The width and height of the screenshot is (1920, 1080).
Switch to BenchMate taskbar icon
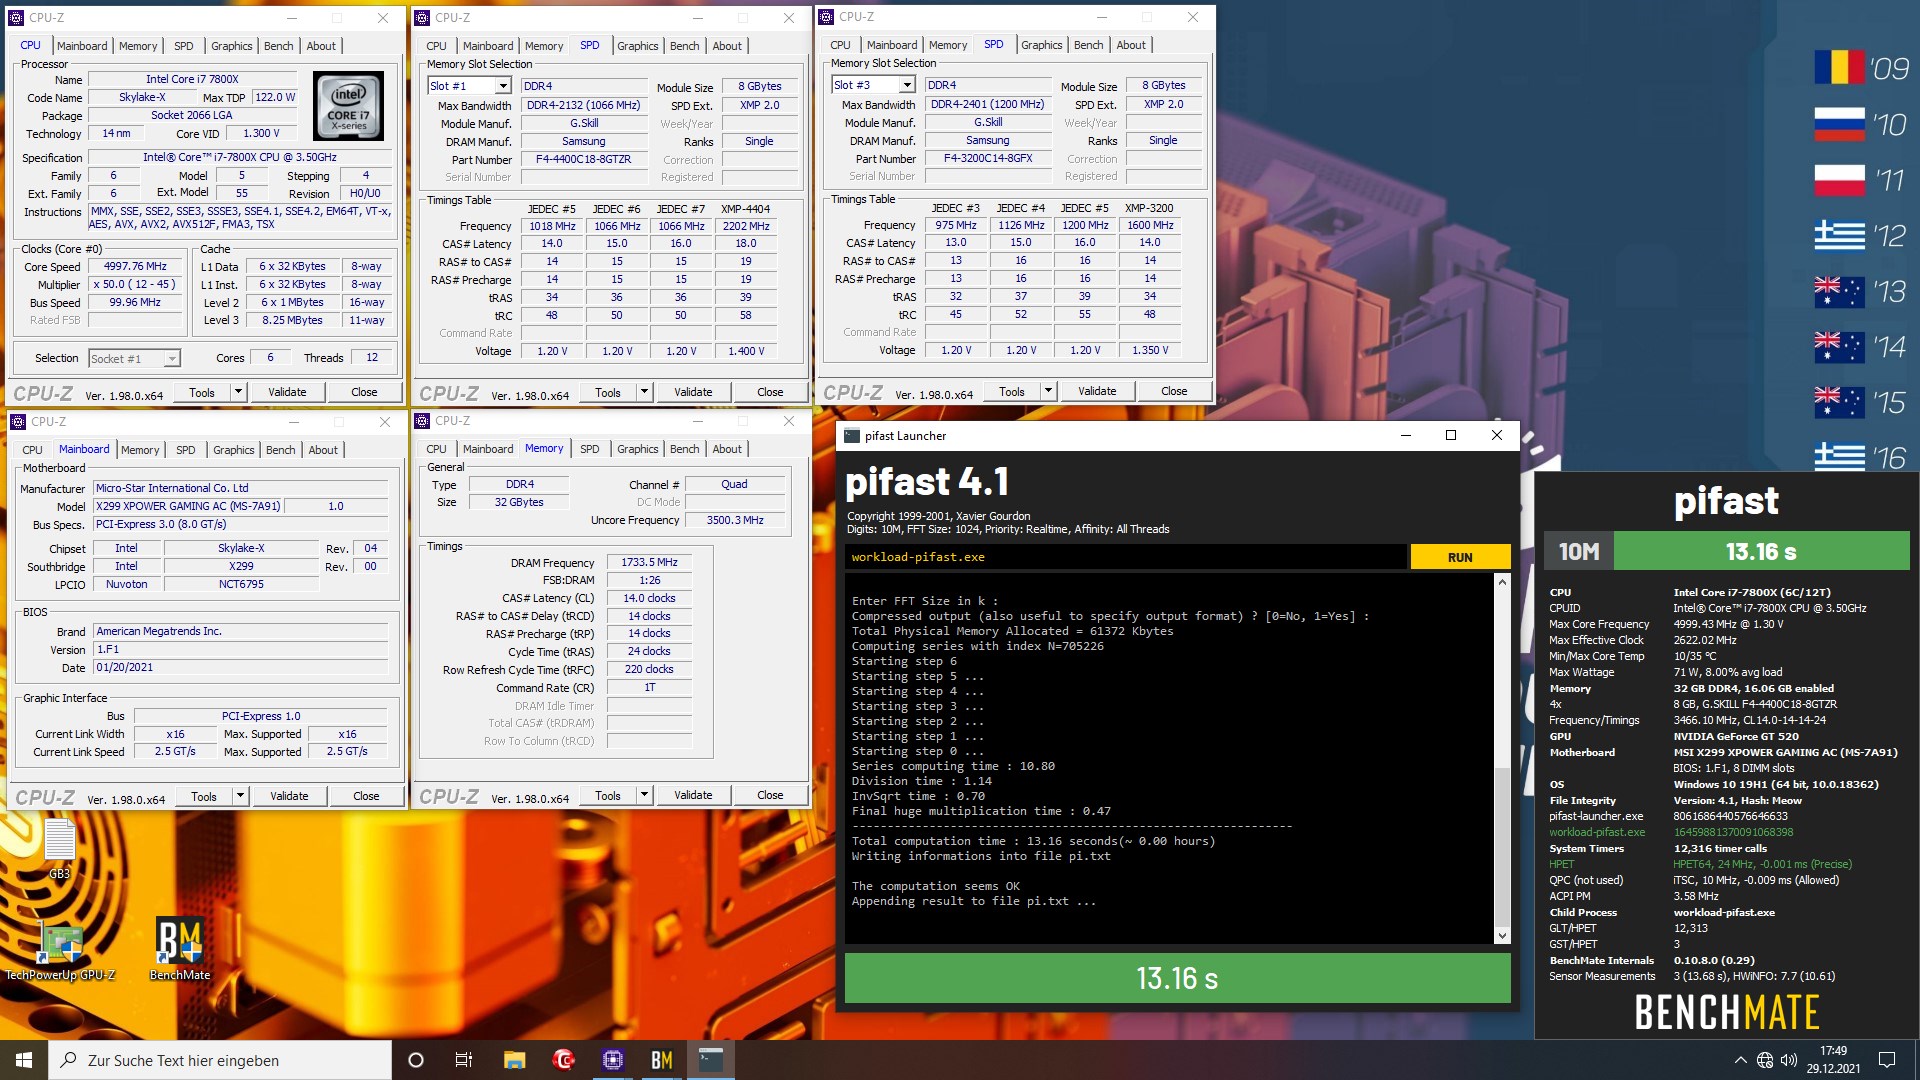[x=662, y=1060]
